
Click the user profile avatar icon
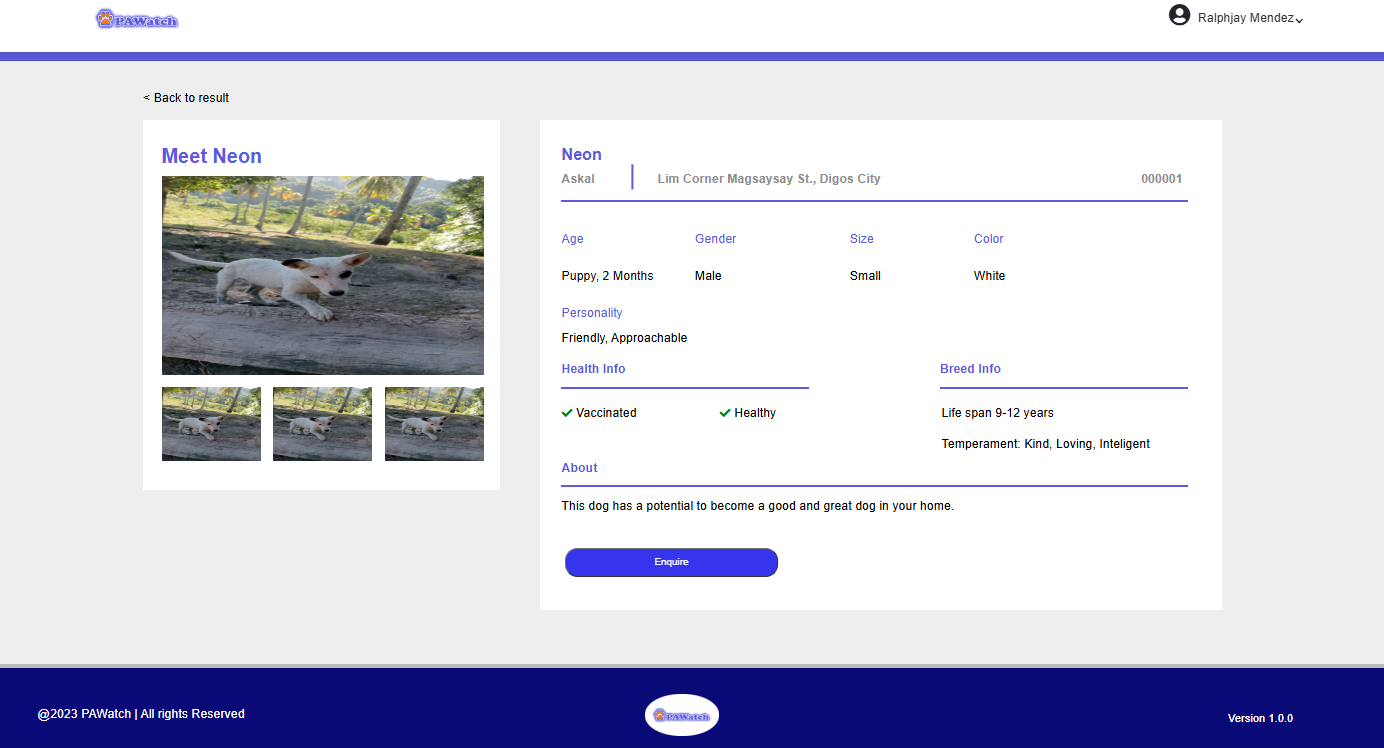[1179, 15]
